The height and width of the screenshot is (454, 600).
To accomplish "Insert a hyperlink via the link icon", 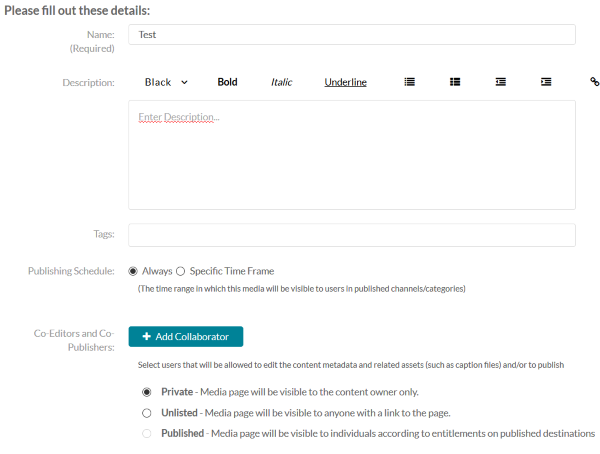I will point(594,82).
